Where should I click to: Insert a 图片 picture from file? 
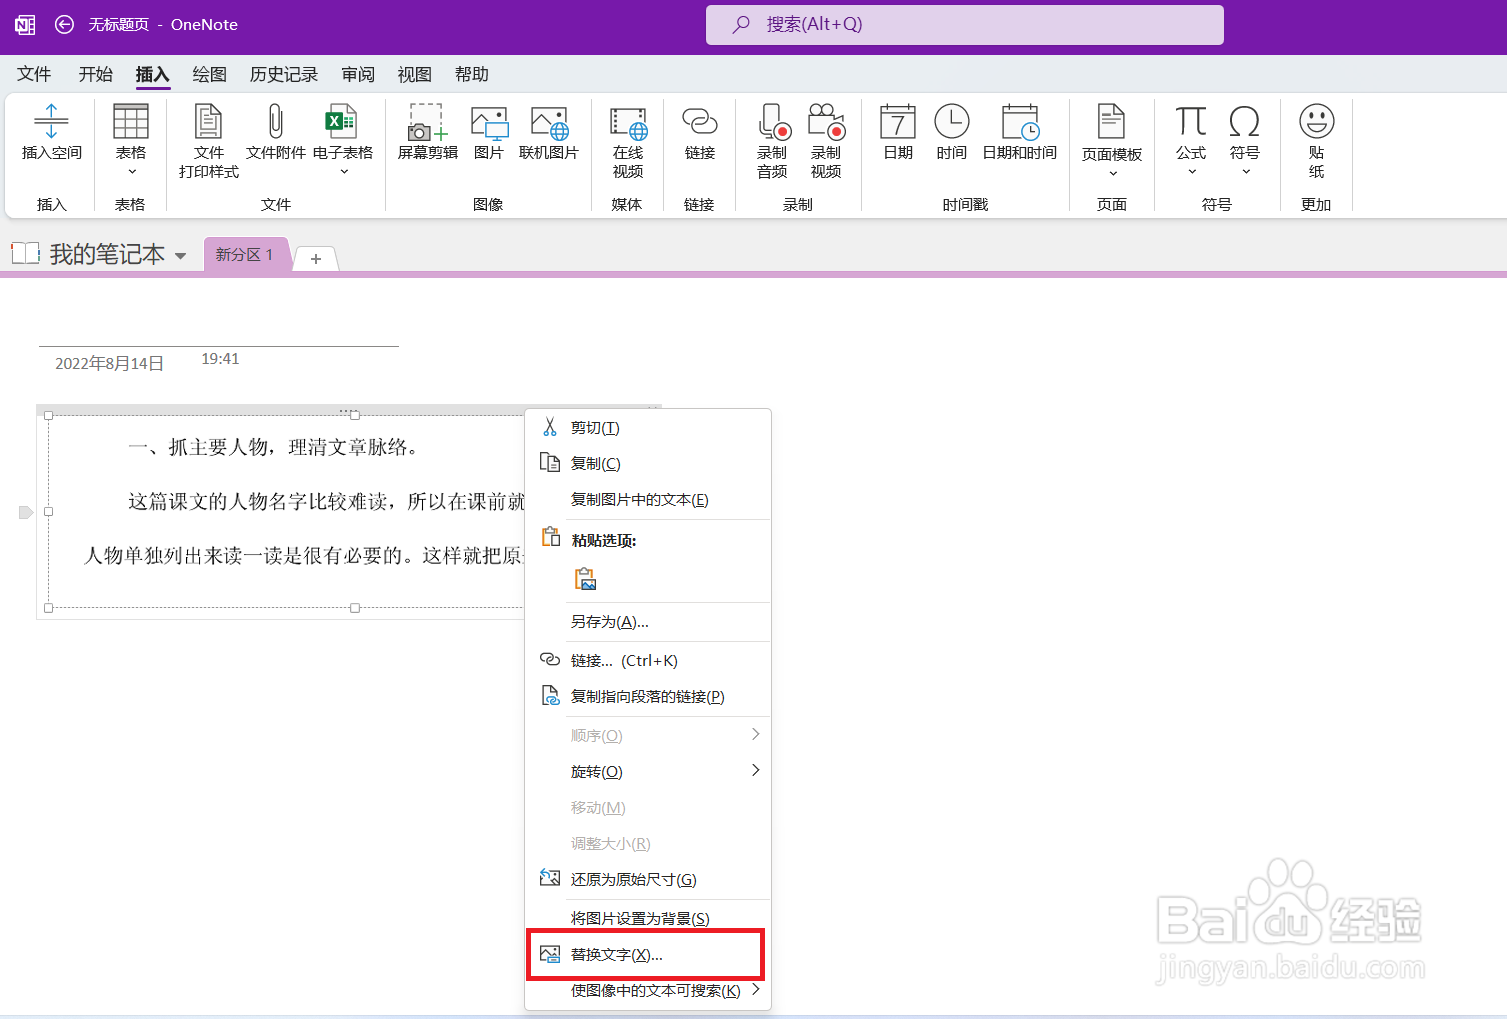489,140
